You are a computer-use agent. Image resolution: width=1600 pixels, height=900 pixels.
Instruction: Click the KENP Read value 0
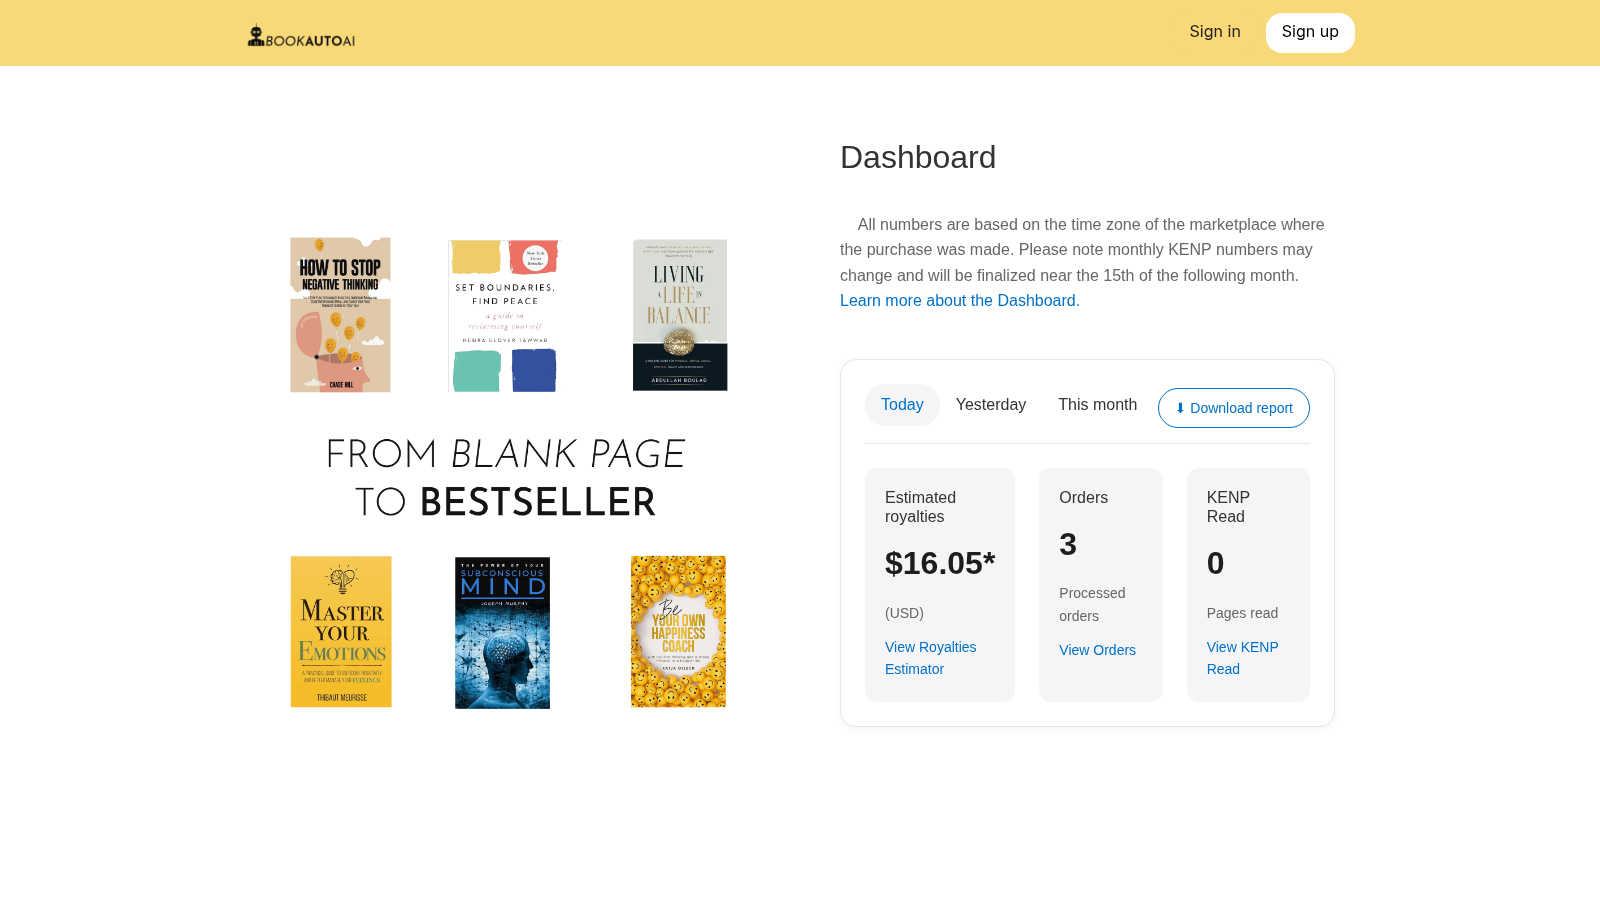(x=1215, y=564)
